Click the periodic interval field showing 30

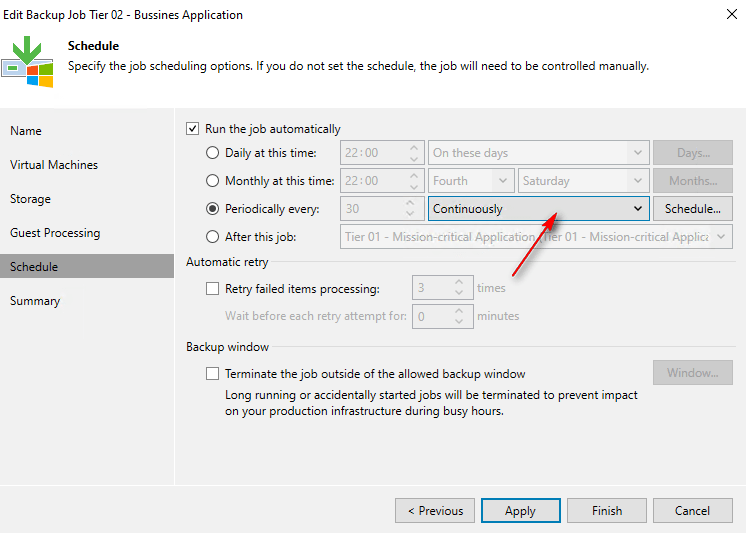(x=372, y=209)
